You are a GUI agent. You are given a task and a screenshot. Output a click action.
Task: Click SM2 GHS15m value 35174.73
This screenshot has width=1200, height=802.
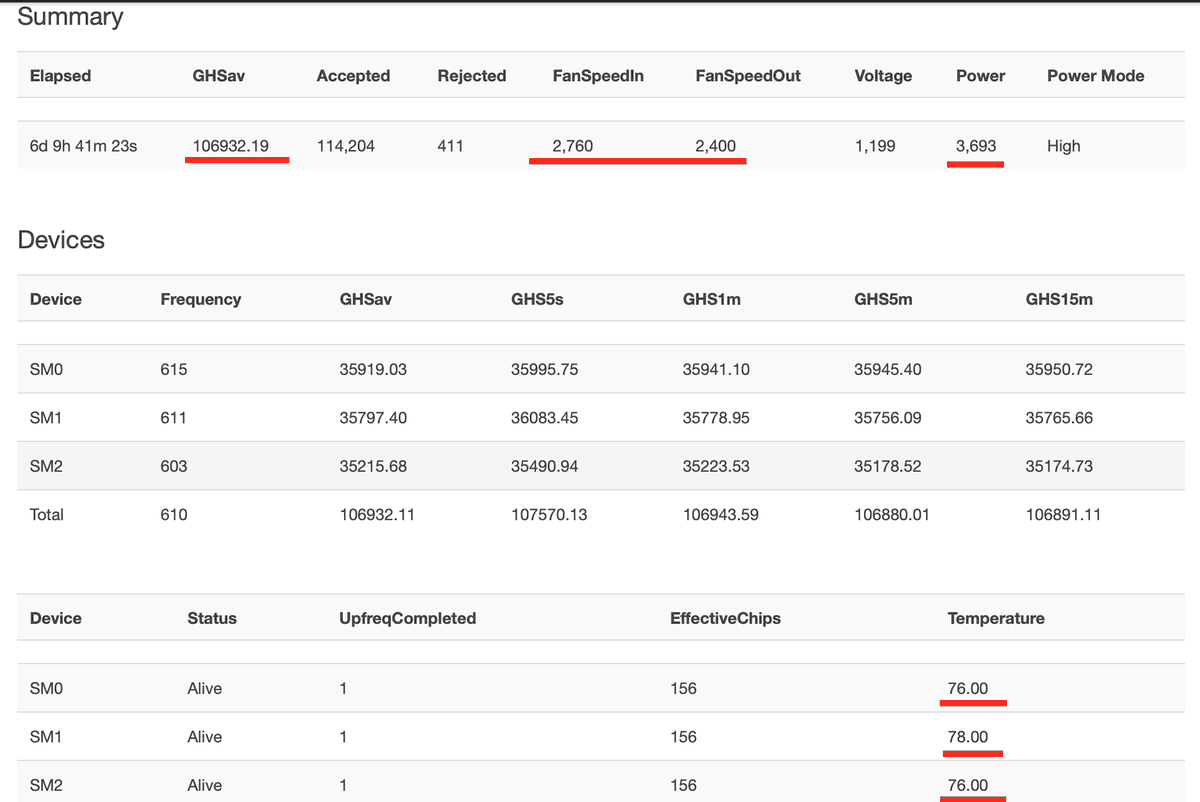coord(1059,466)
